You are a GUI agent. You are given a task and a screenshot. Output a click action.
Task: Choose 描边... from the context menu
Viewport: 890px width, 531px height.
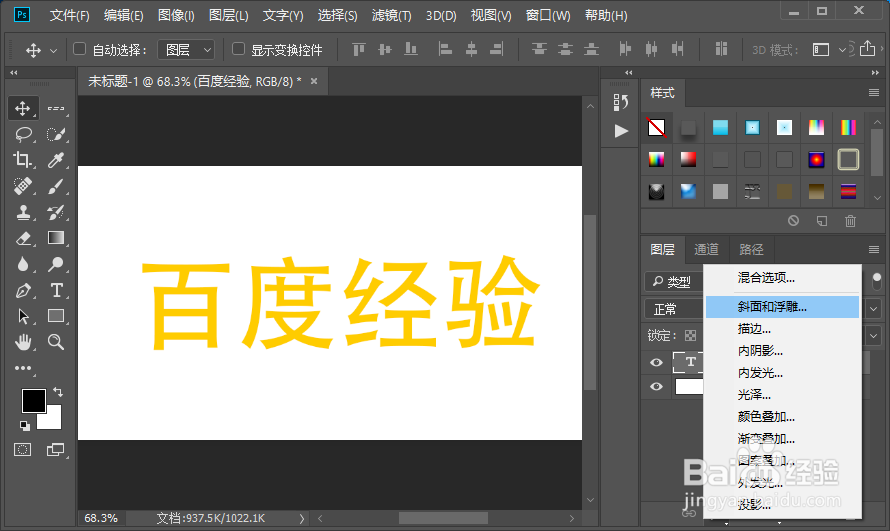tap(782, 329)
